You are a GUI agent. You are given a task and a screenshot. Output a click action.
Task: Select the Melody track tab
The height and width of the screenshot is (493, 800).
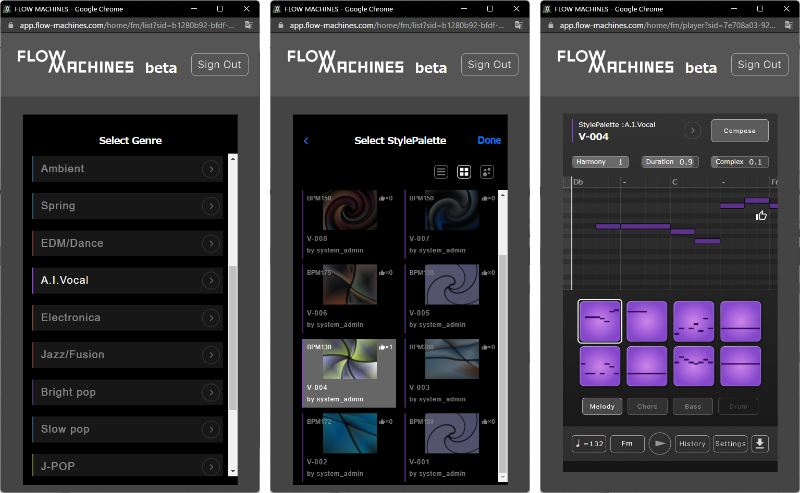click(603, 406)
